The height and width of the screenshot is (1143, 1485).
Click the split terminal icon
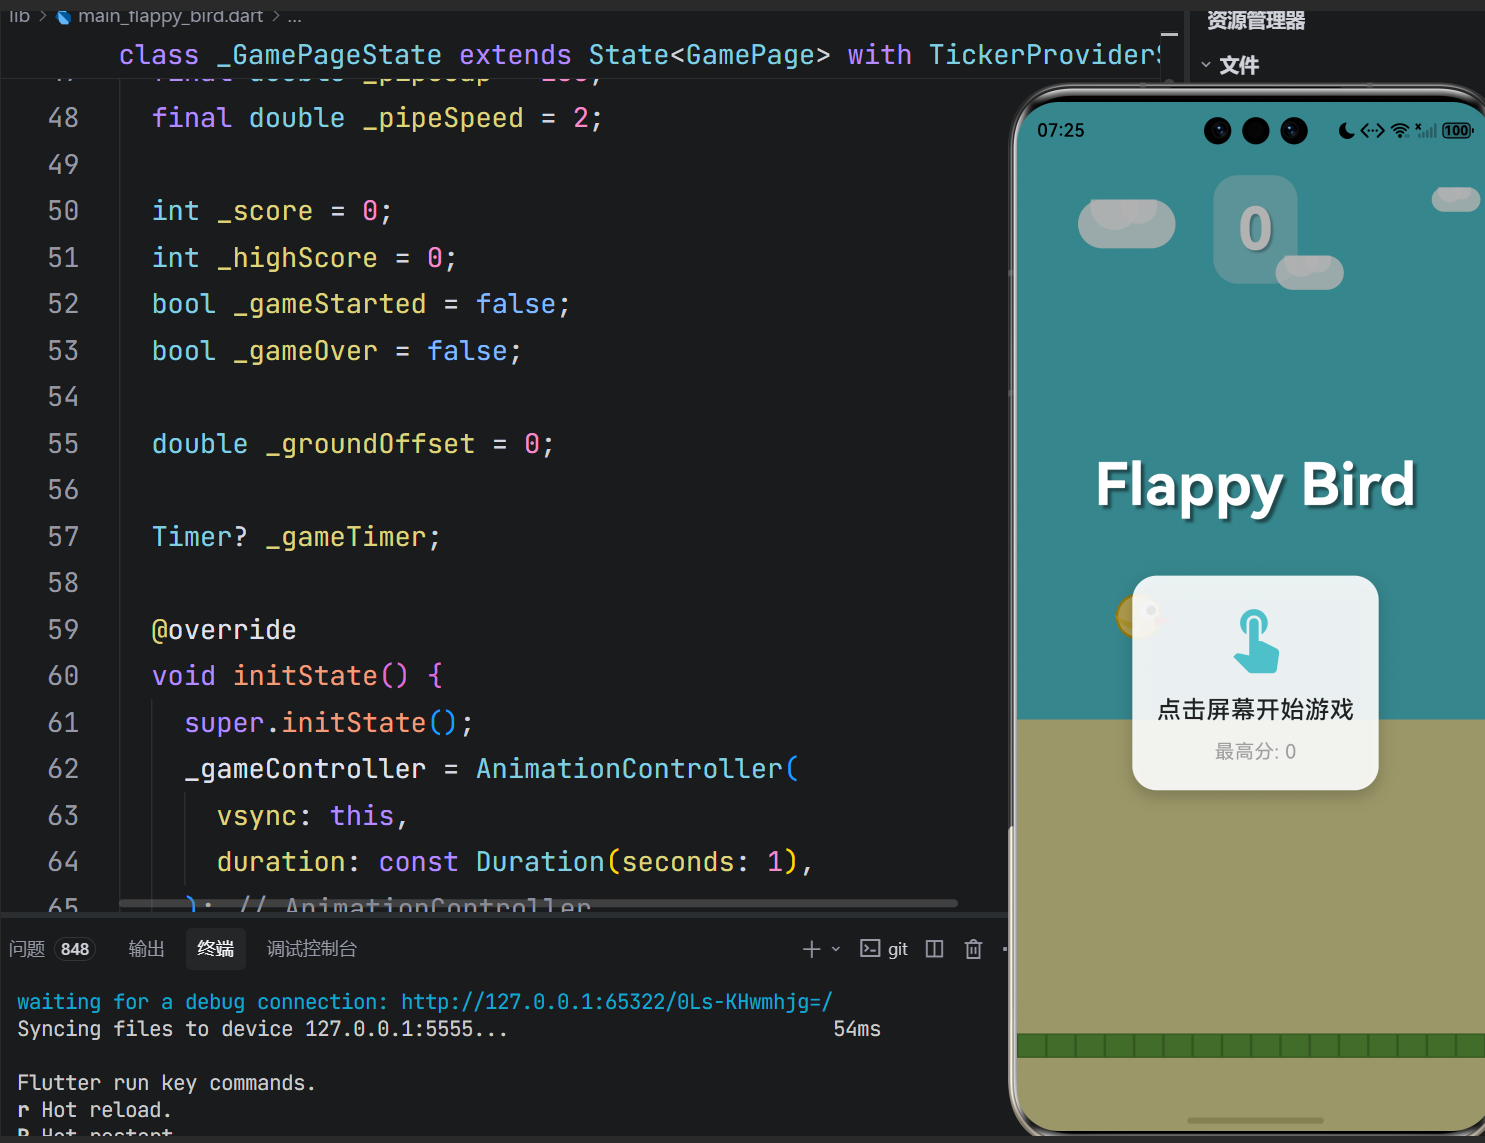pyautogui.click(x=934, y=949)
